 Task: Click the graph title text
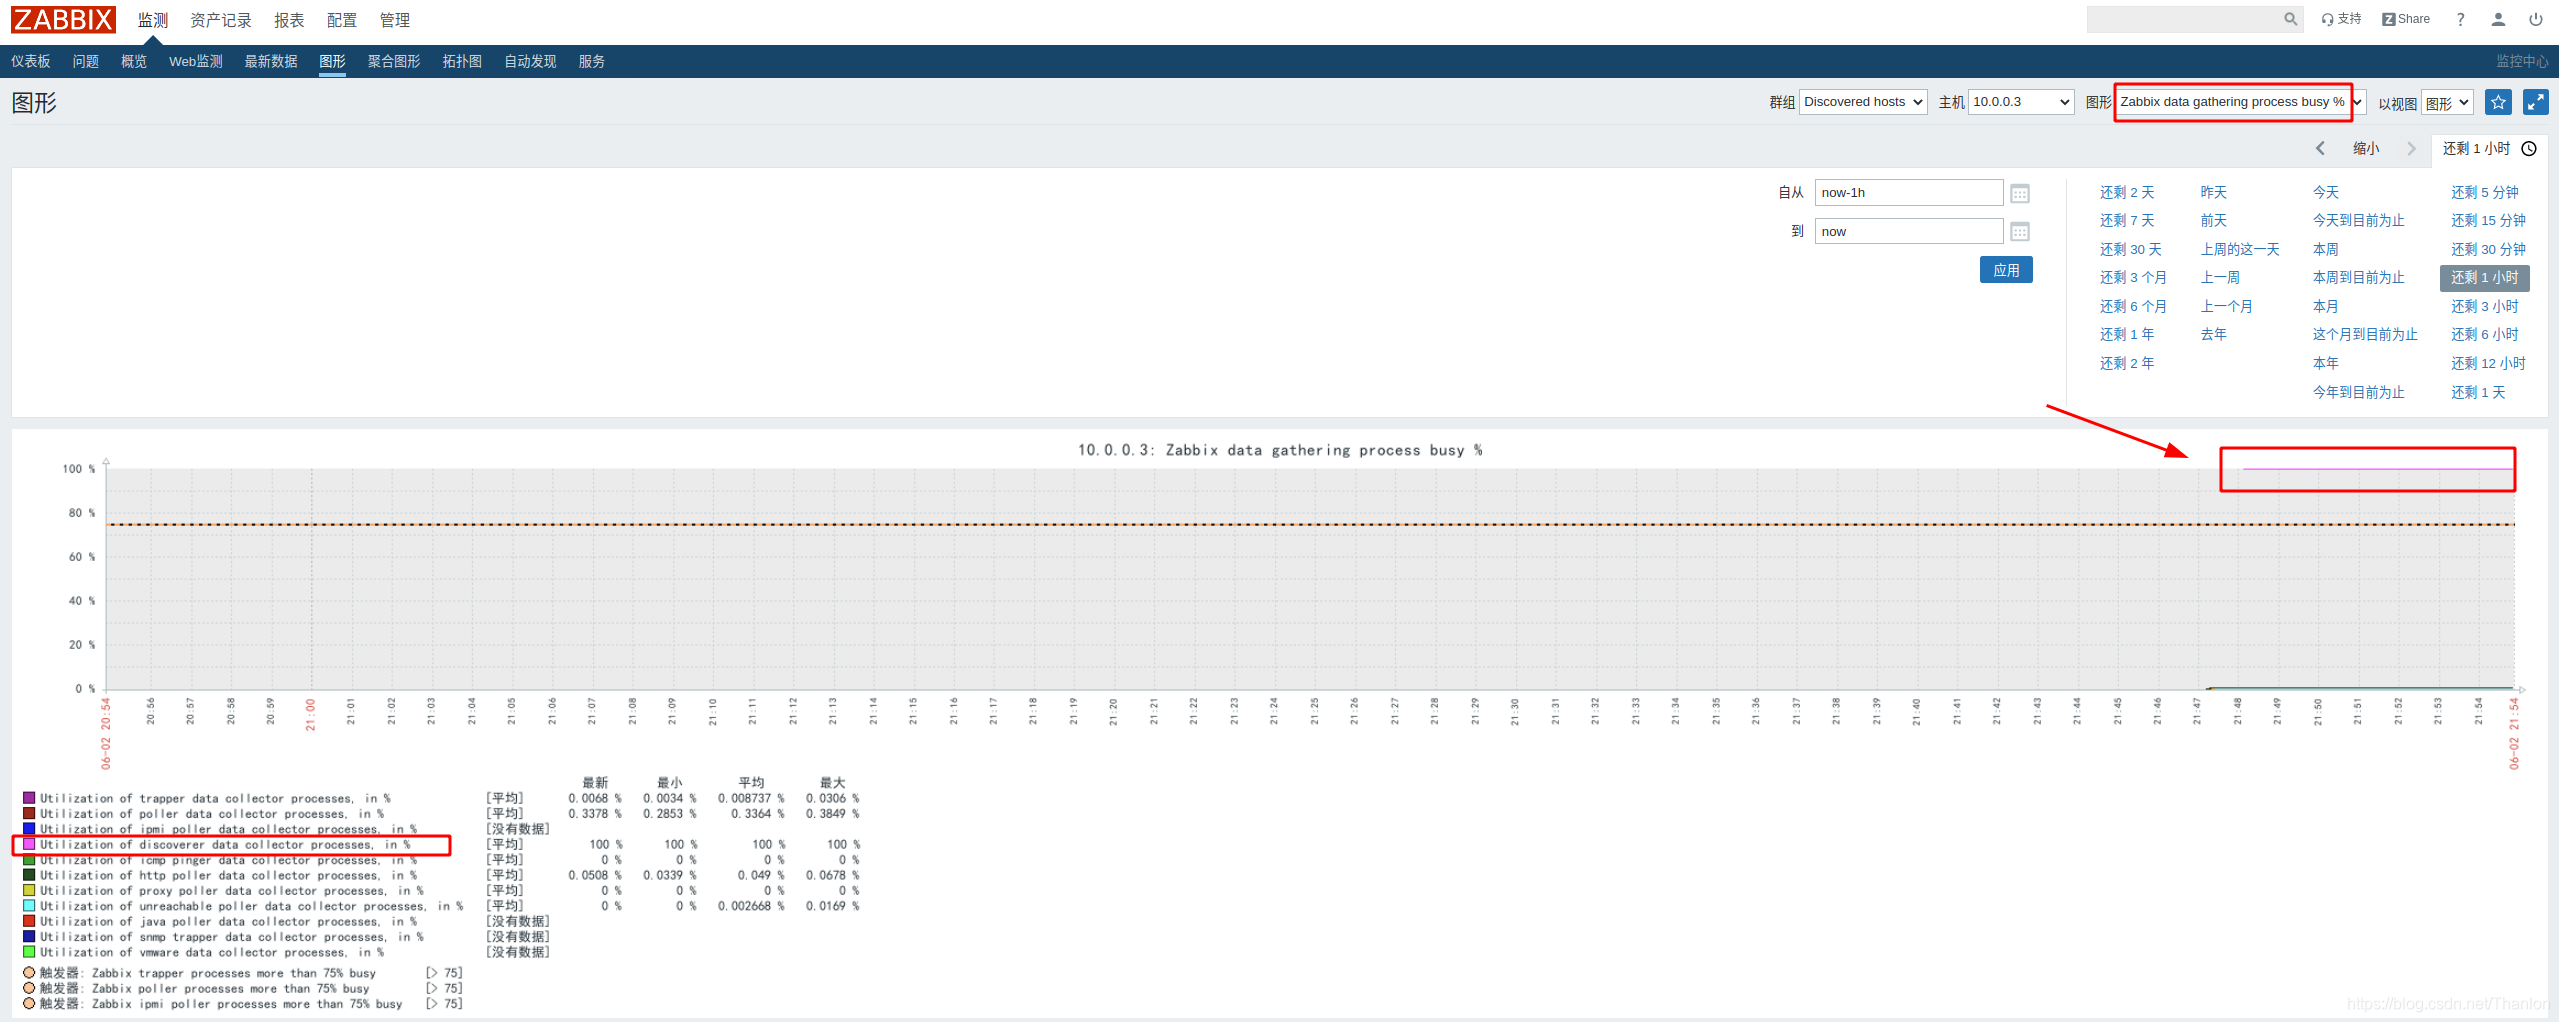click(1280, 450)
